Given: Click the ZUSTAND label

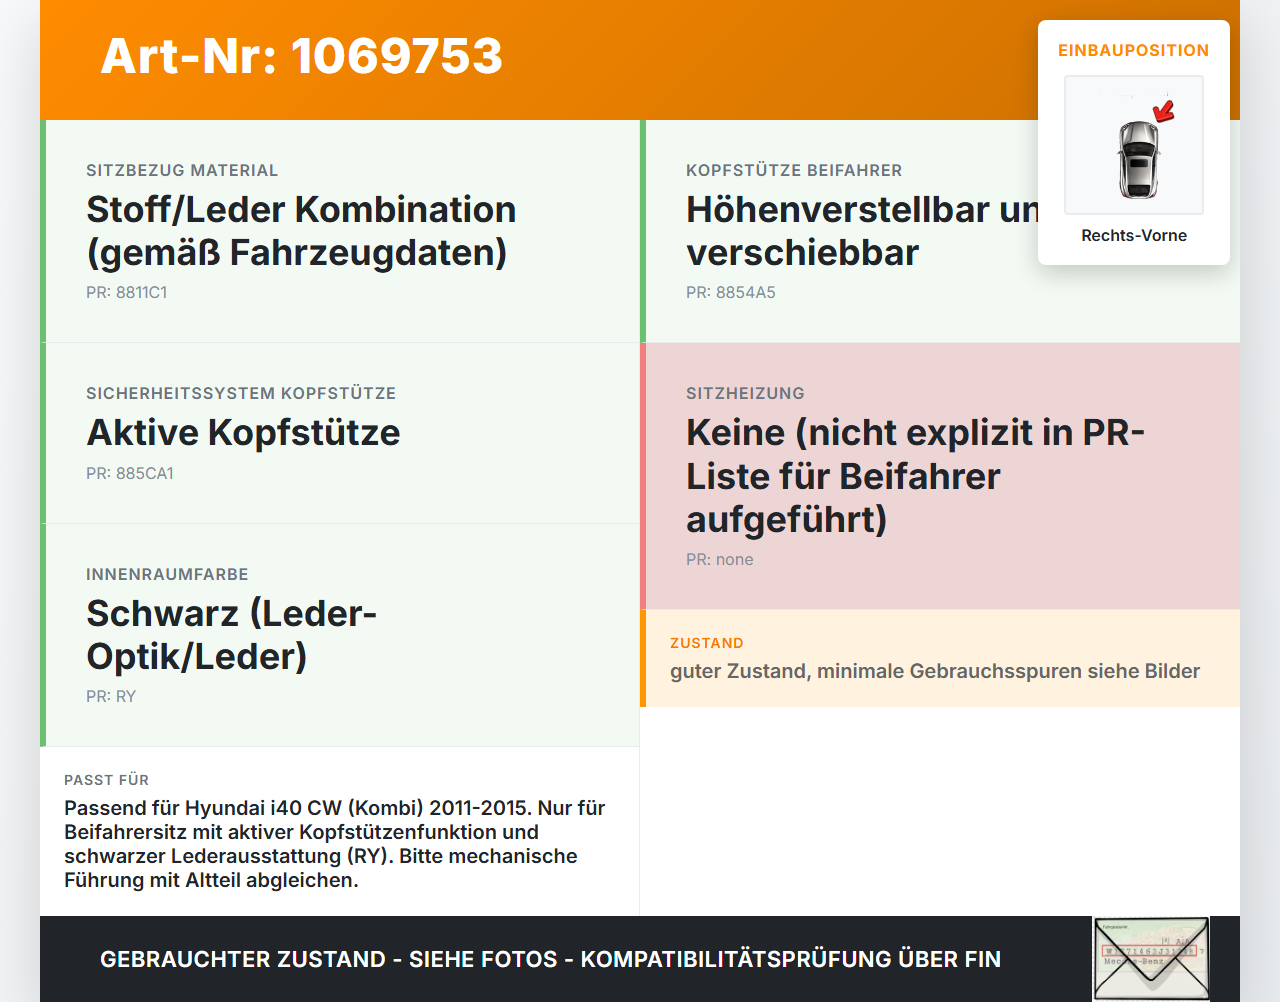Looking at the screenshot, I should click(707, 643).
